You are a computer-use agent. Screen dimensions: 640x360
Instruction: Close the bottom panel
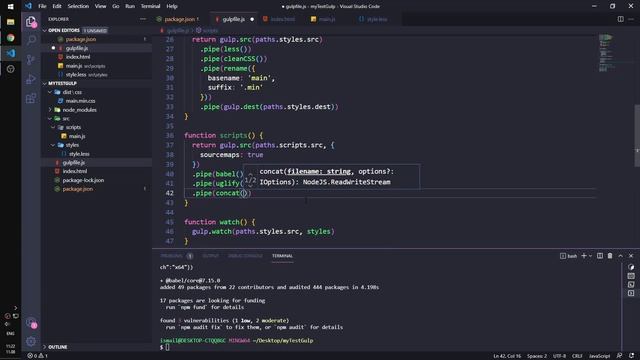pyautogui.click(x=631, y=256)
